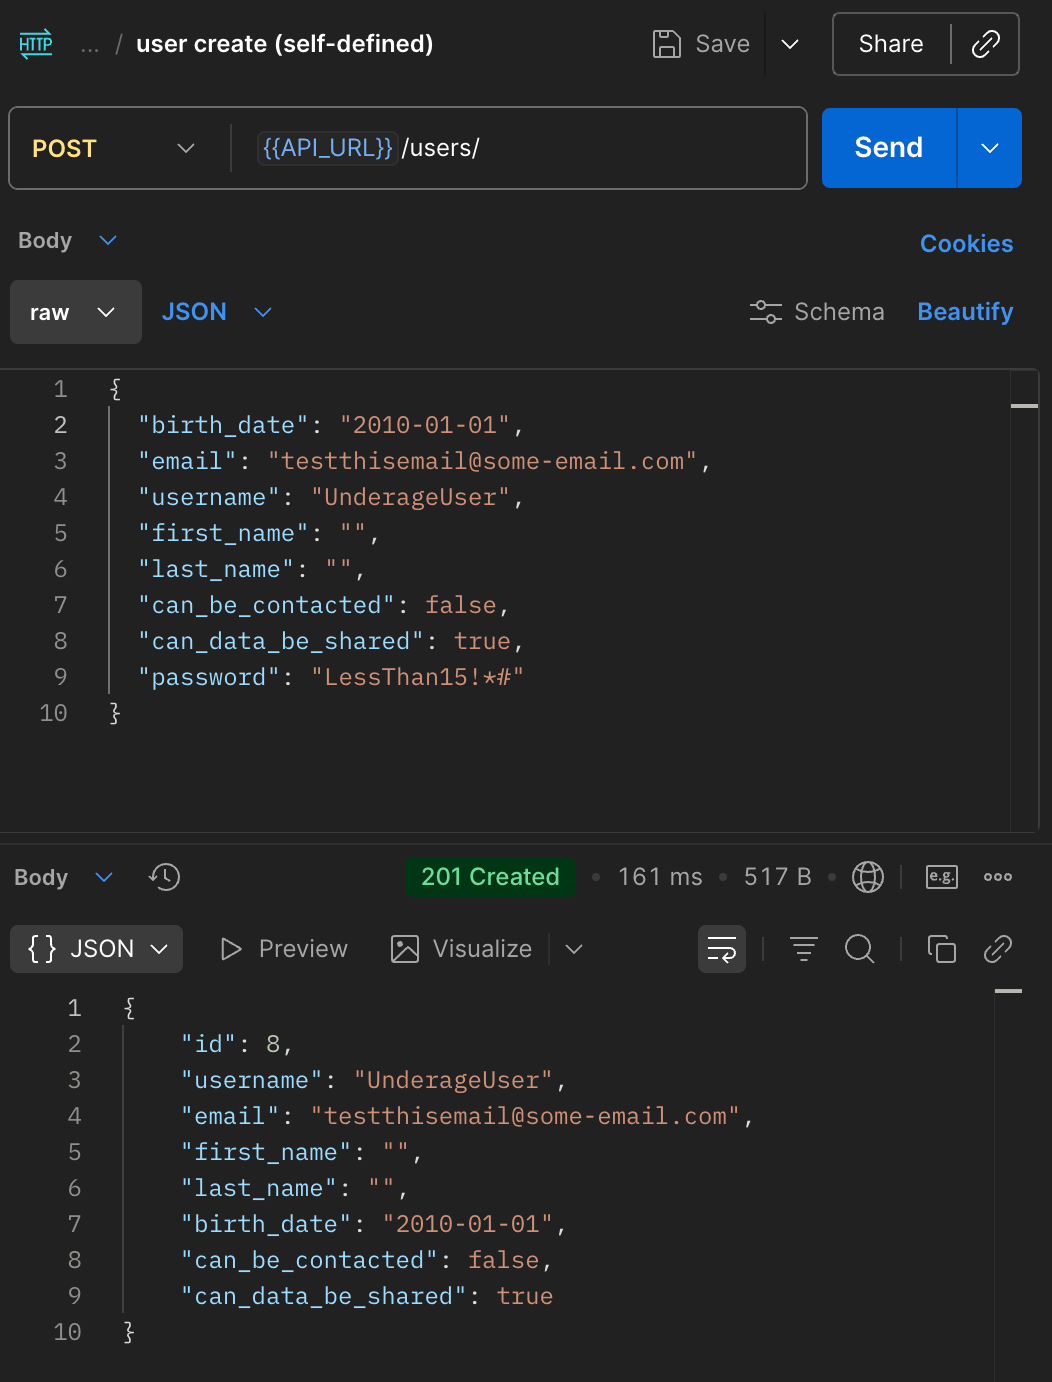Expand the Save options chevron
The height and width of the screenshot is (1382, 1052).
pos(789,44)
